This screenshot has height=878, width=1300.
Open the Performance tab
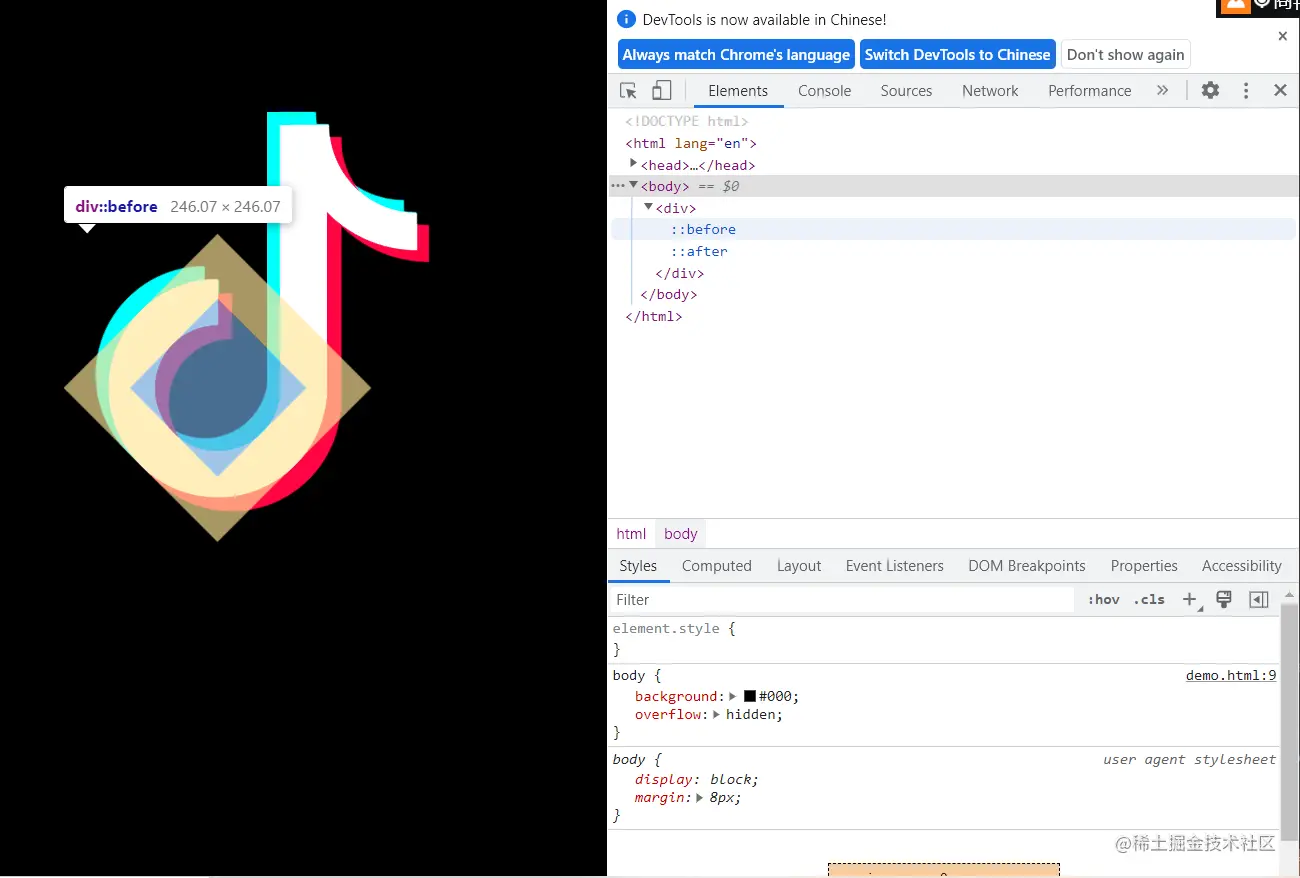tap(1089, 90)
